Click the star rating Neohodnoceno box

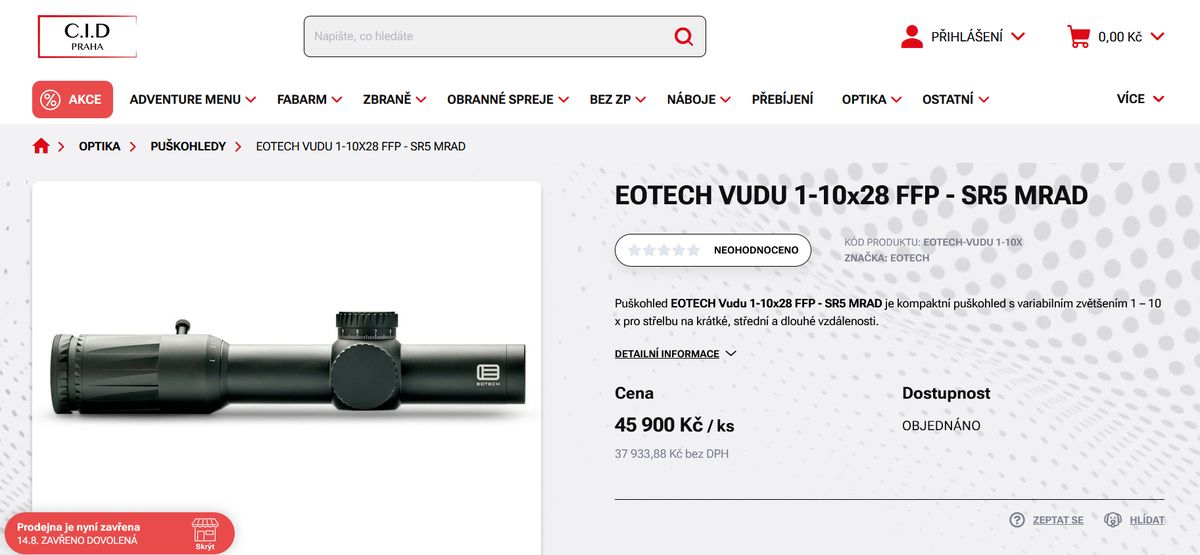713,250
